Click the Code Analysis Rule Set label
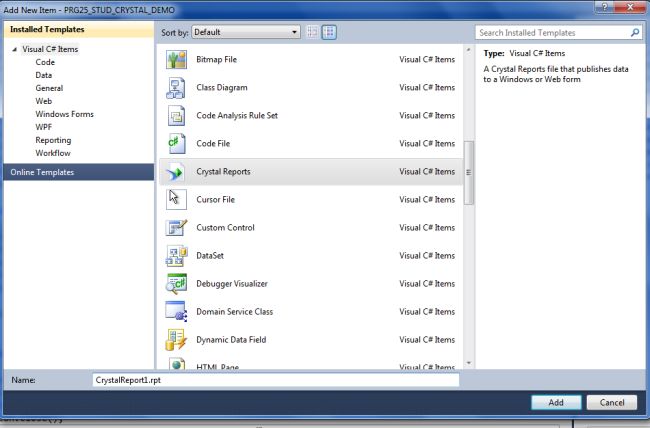The height and width of the screenshot is (428, 650). [x=237, y=116]
